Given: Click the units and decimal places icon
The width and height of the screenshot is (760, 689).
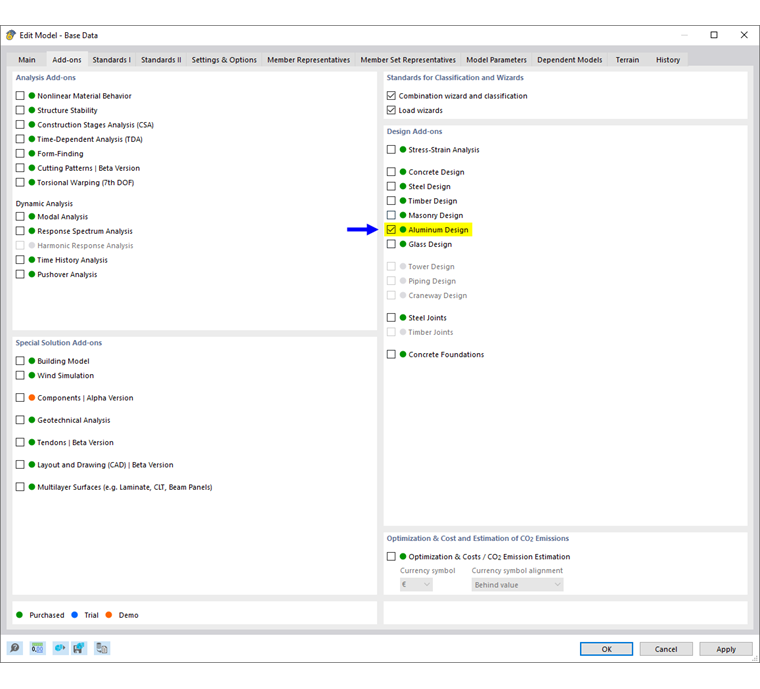Looking at the screenshot, I should point(37,648).
